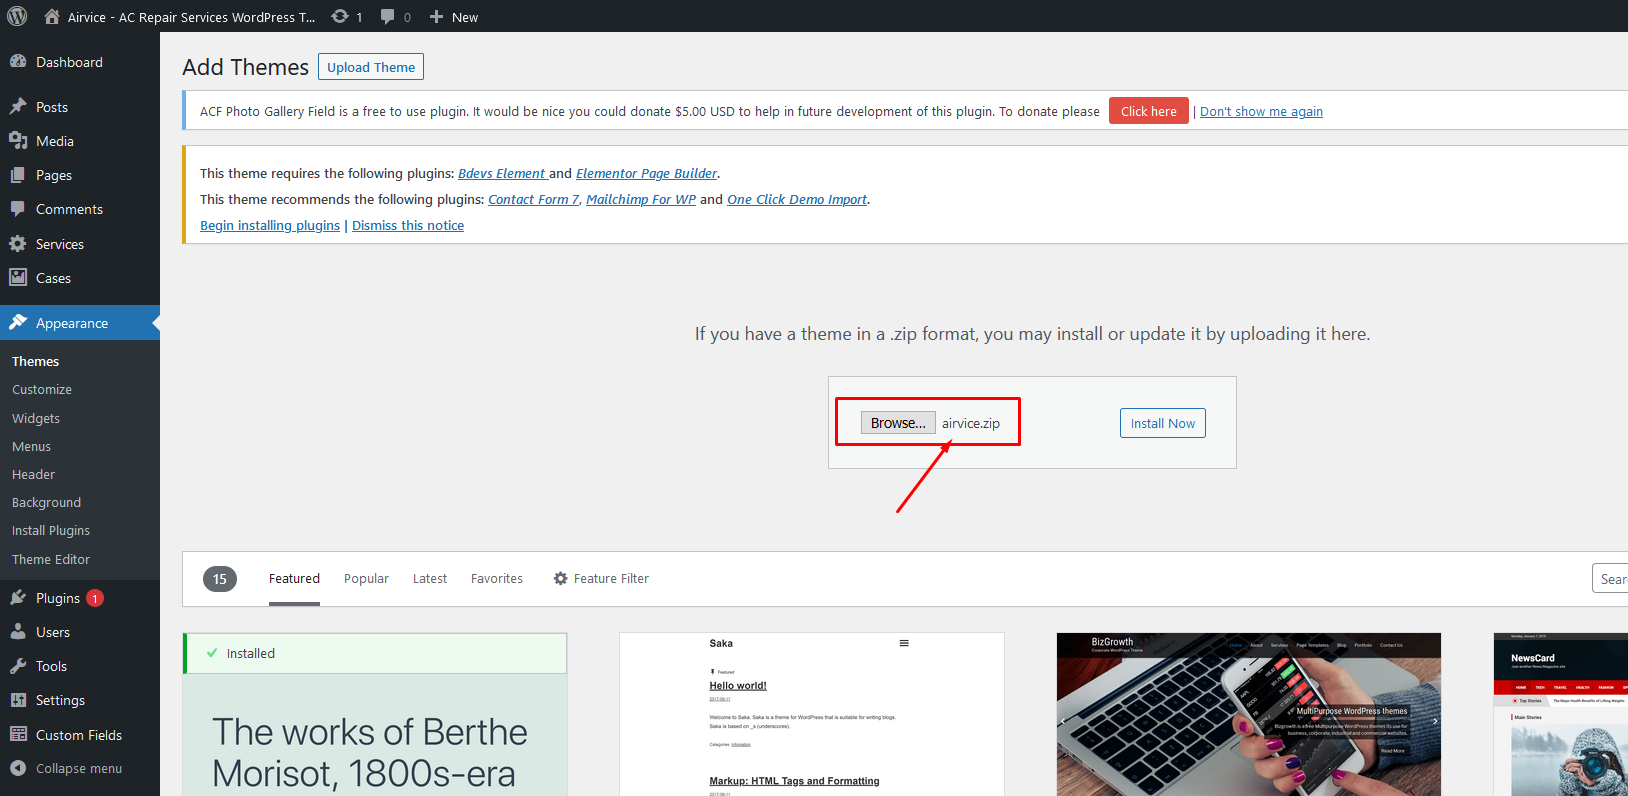Viewport: 1628px width, 796px height.
Task: Click the NewsCard theme thumbnail
Action: [1561, 714]
